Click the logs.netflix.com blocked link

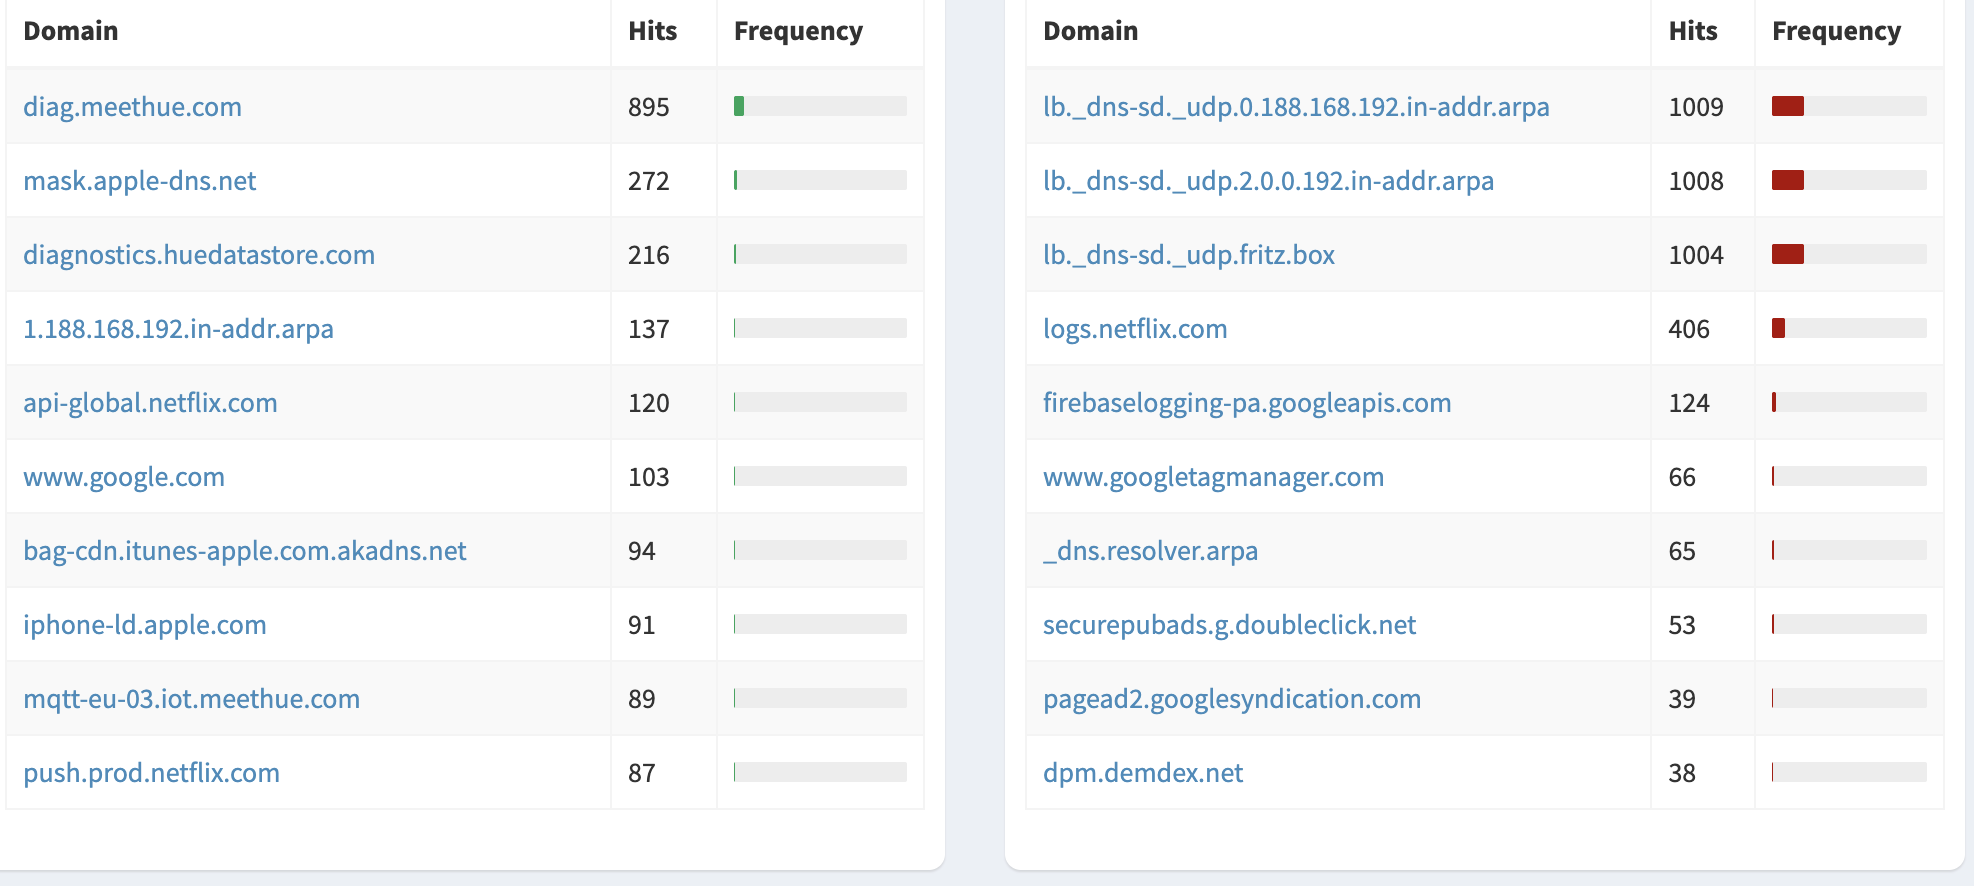pos(1134,329)
